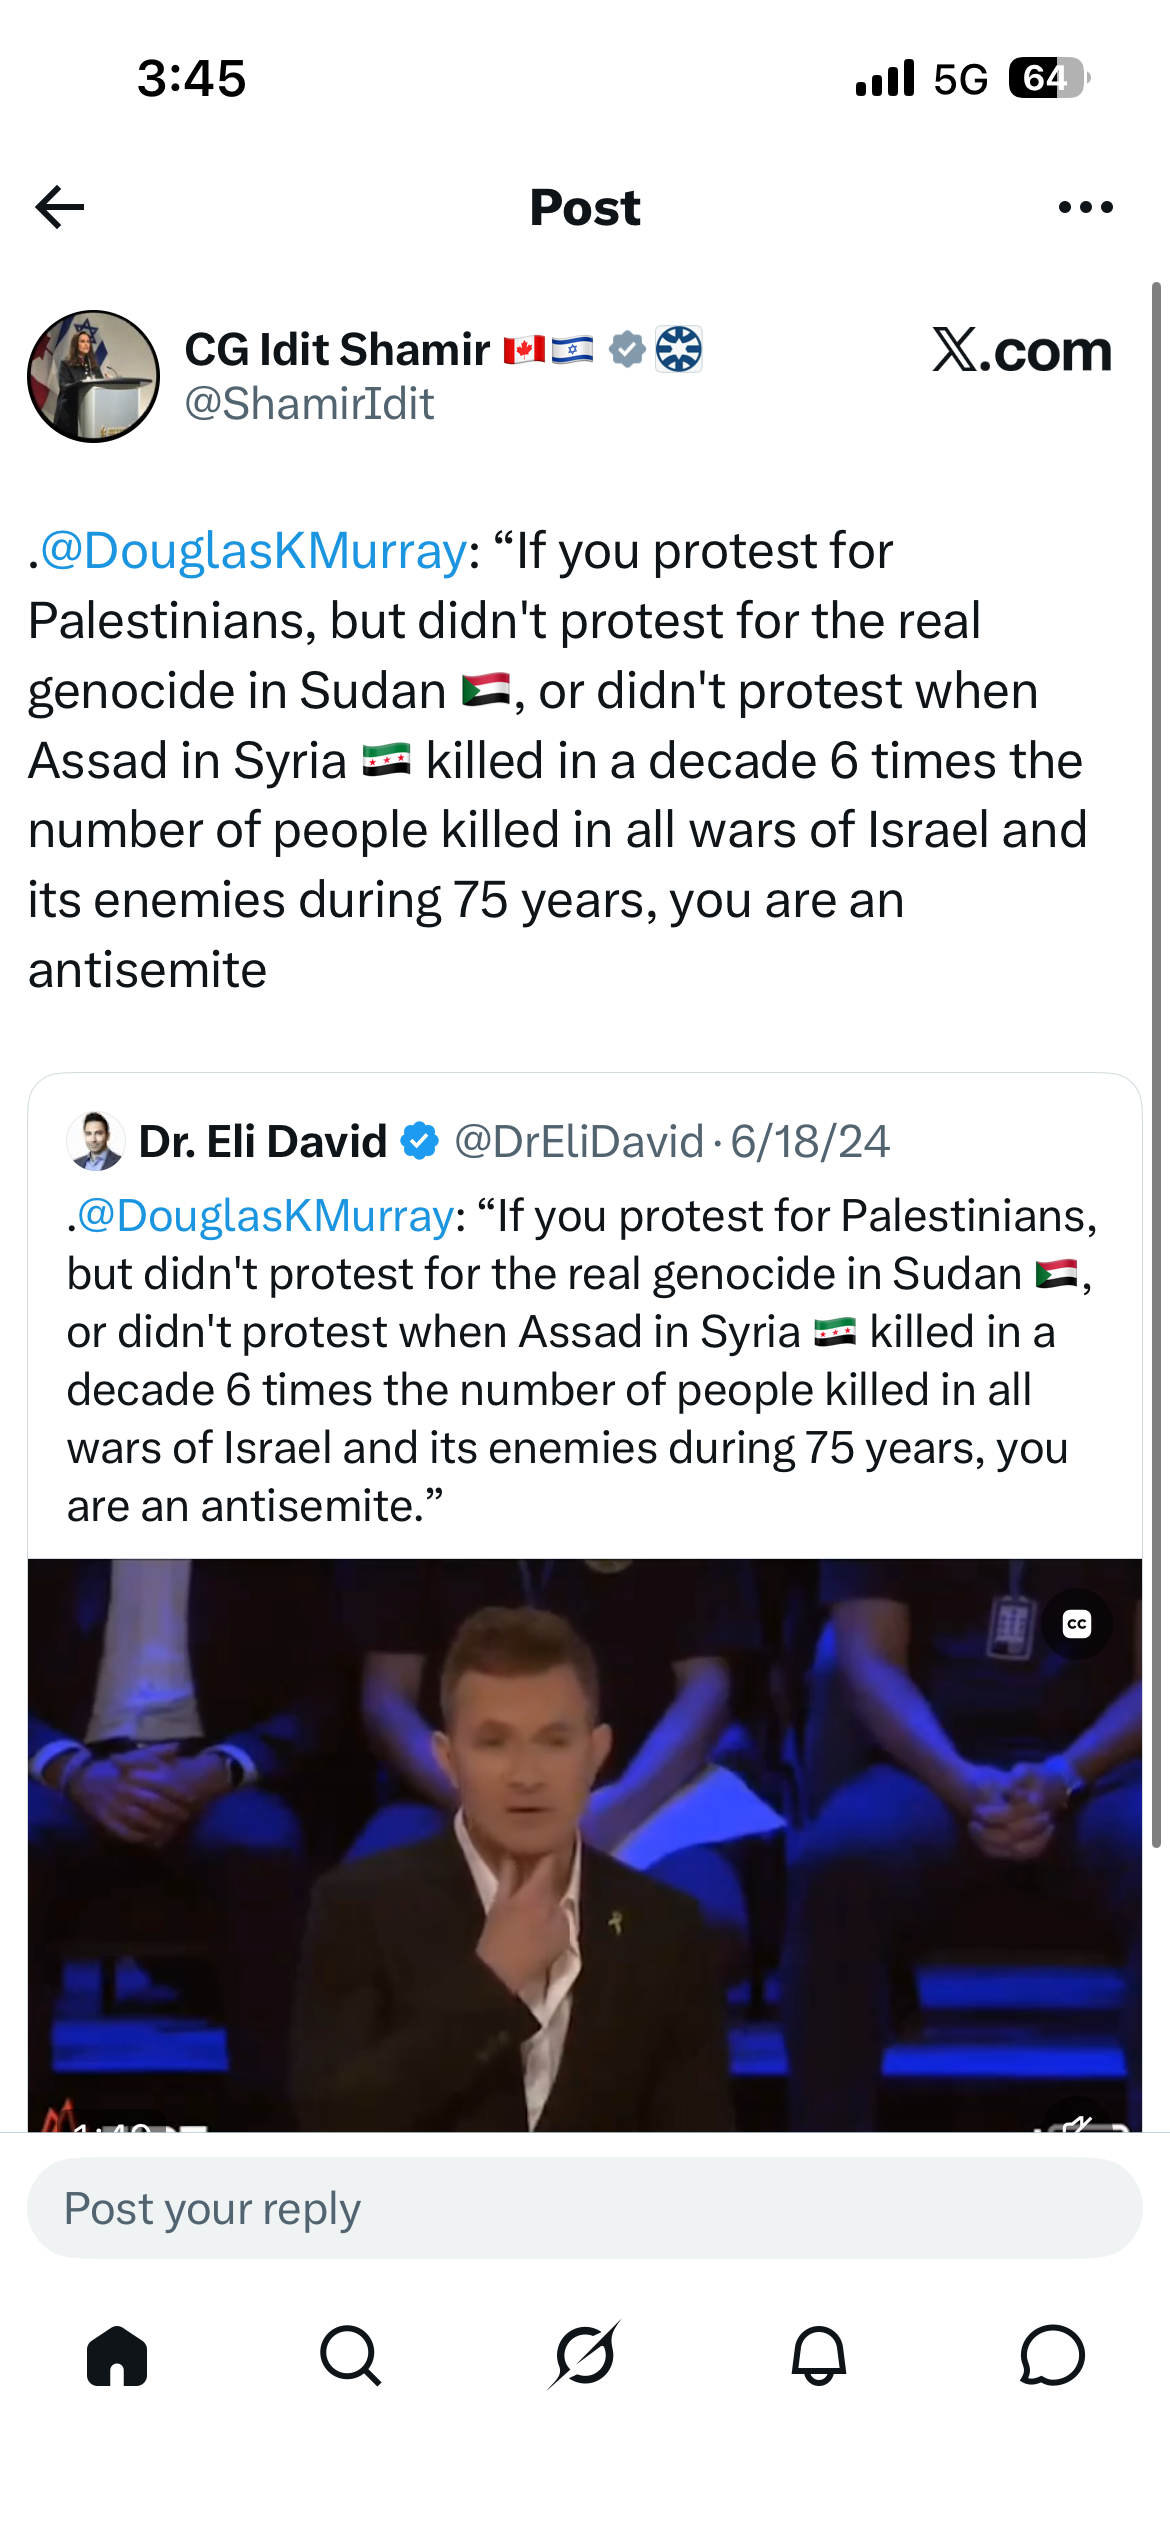Open the Grok slashed-circle icon
Image resolution: width=1170 pixels, height=2532 pixels.
pos(585,2355)
